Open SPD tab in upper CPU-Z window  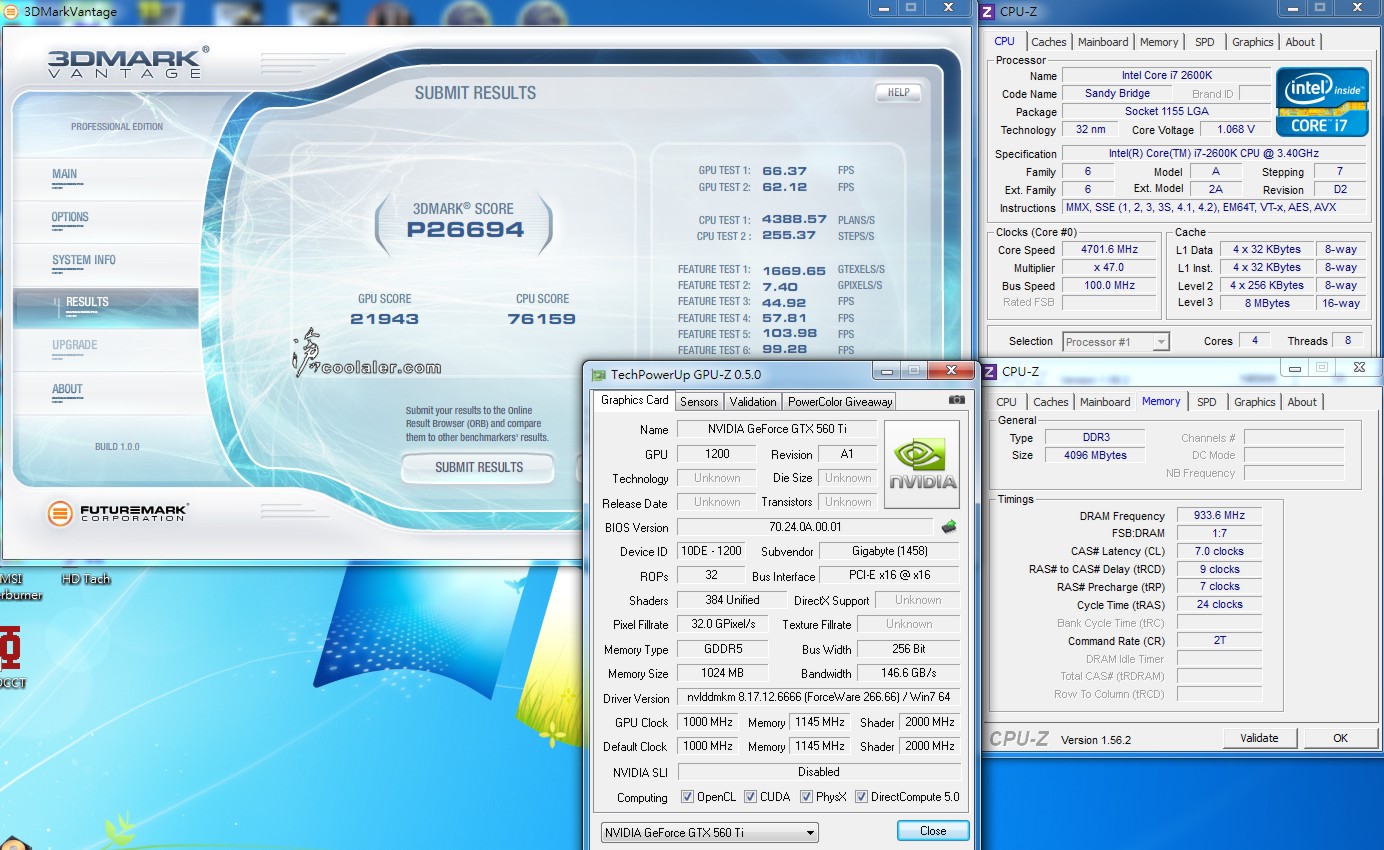(1205, 42)
